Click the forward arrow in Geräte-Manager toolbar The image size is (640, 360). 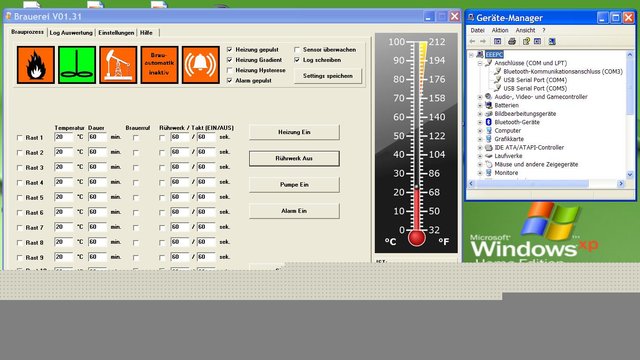coord(483,41)
